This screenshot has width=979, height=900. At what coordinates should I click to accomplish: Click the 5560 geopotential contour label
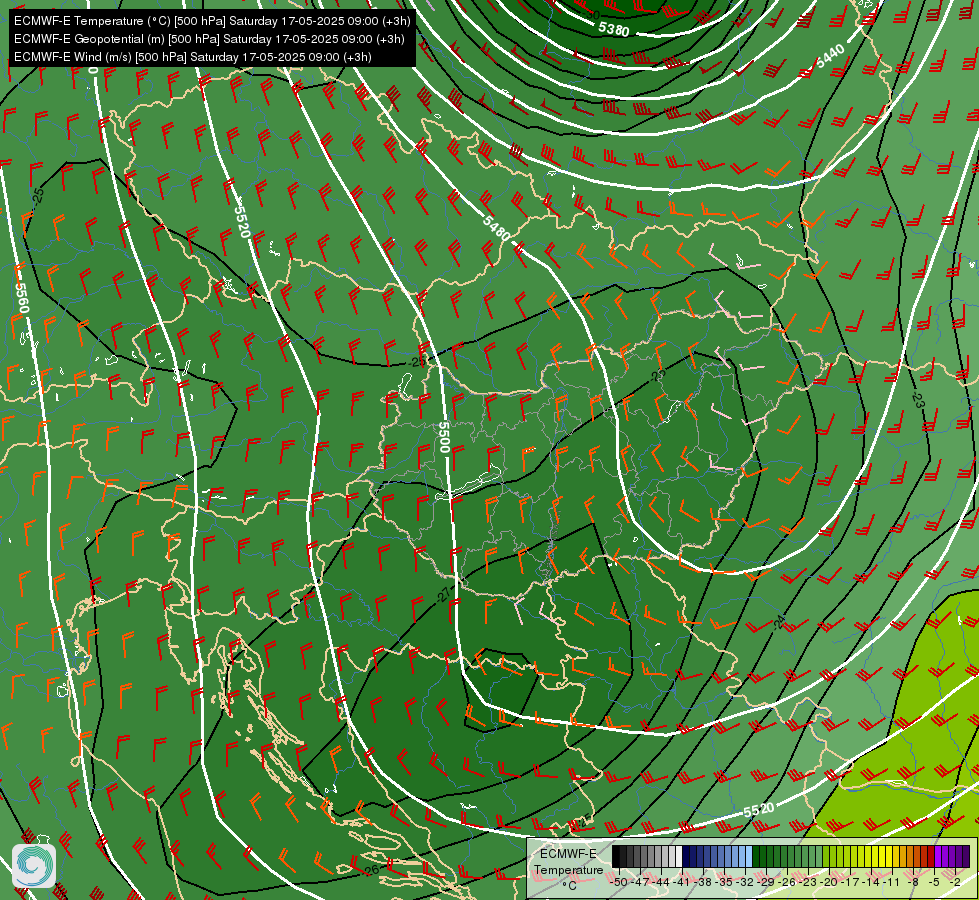click(22, 298)
